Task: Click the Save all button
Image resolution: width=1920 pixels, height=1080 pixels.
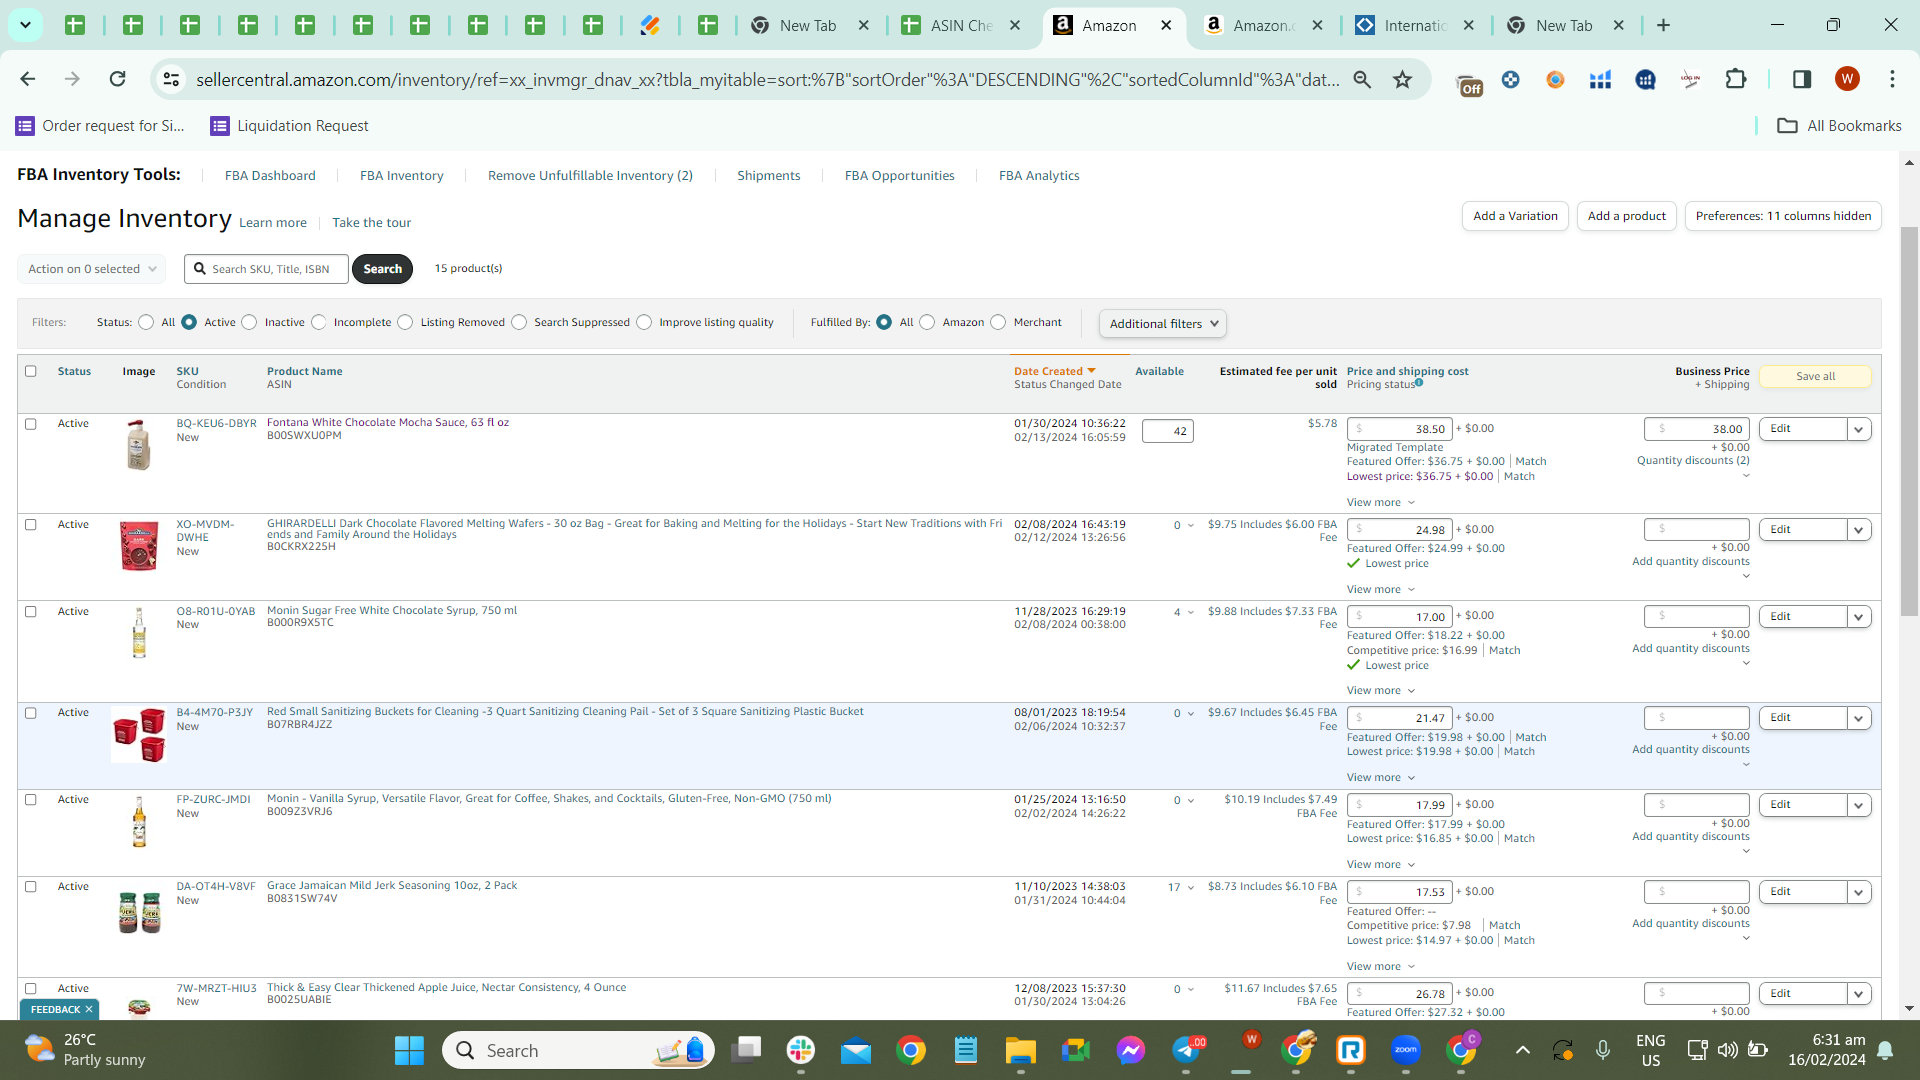Action: [x=1815, y=376]
